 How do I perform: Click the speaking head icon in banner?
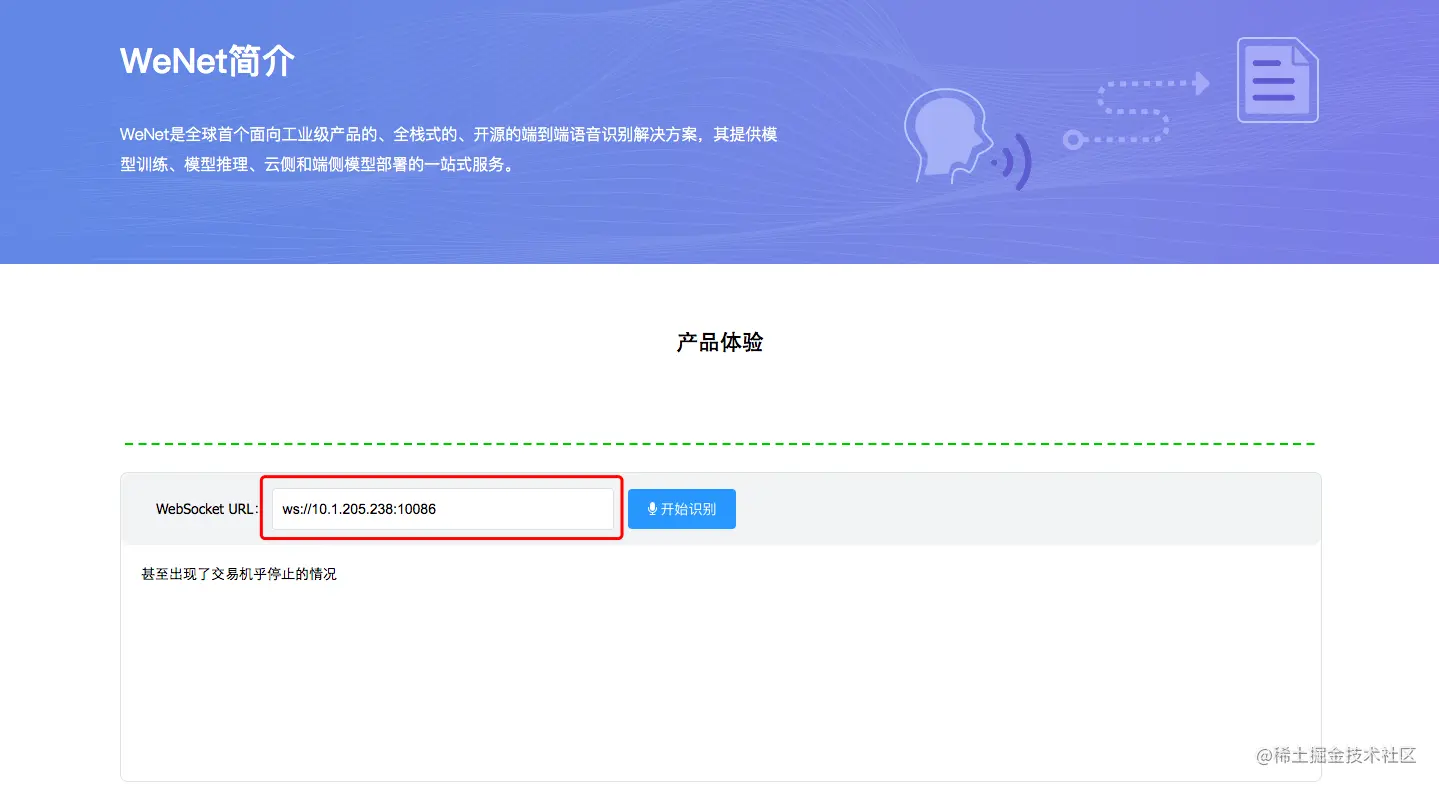click(947, 137)
